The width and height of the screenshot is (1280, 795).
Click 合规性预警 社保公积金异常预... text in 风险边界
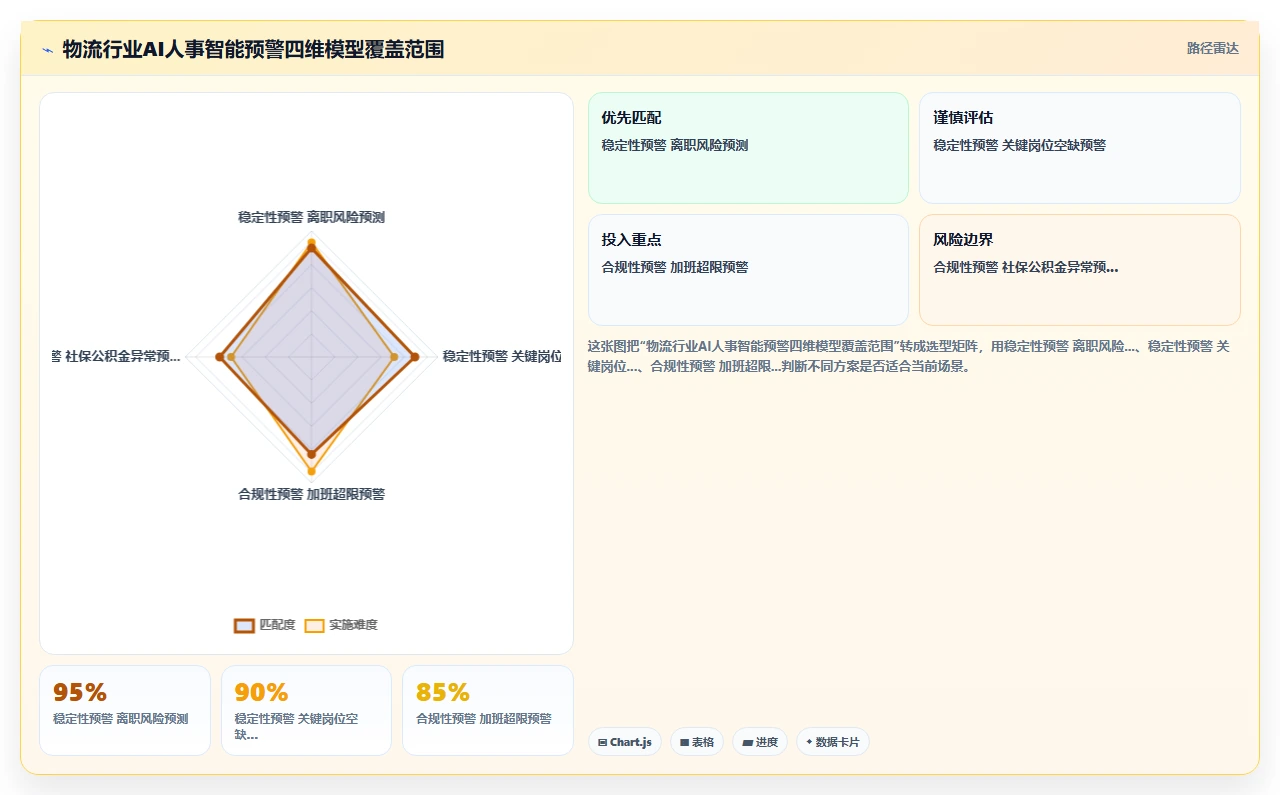[x=1025, y=267]
